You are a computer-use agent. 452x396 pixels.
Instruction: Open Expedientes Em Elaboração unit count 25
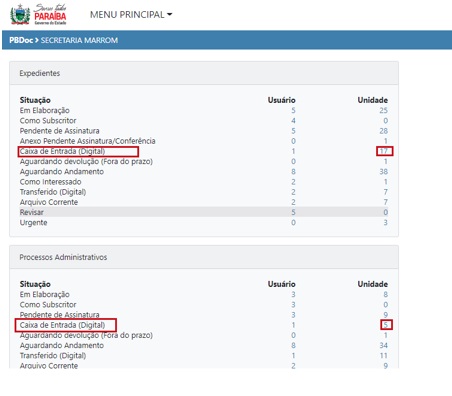pos(383,110)
